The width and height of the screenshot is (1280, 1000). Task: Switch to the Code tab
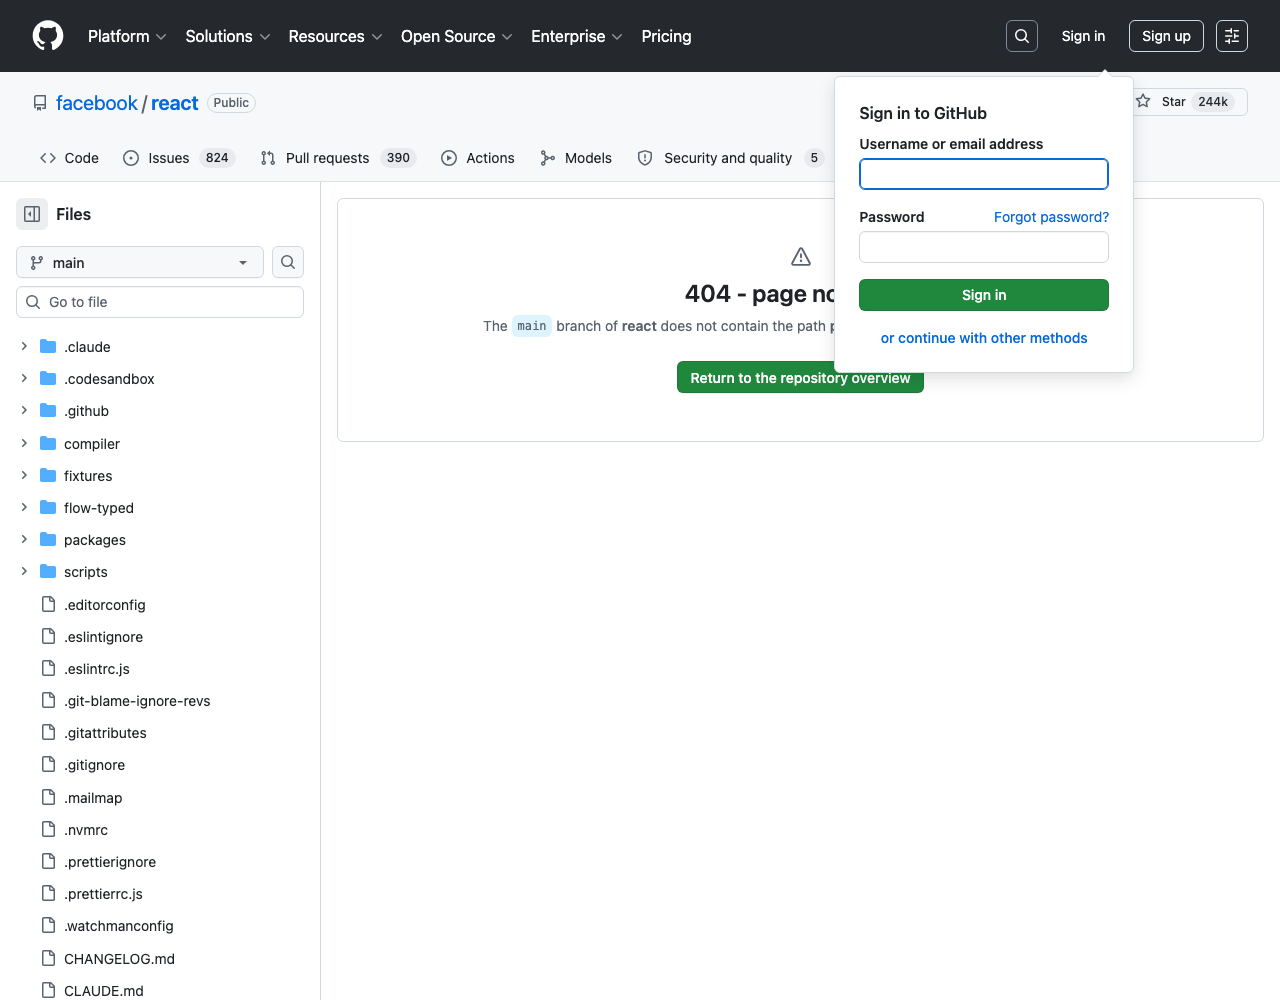[x=69, y=158]
